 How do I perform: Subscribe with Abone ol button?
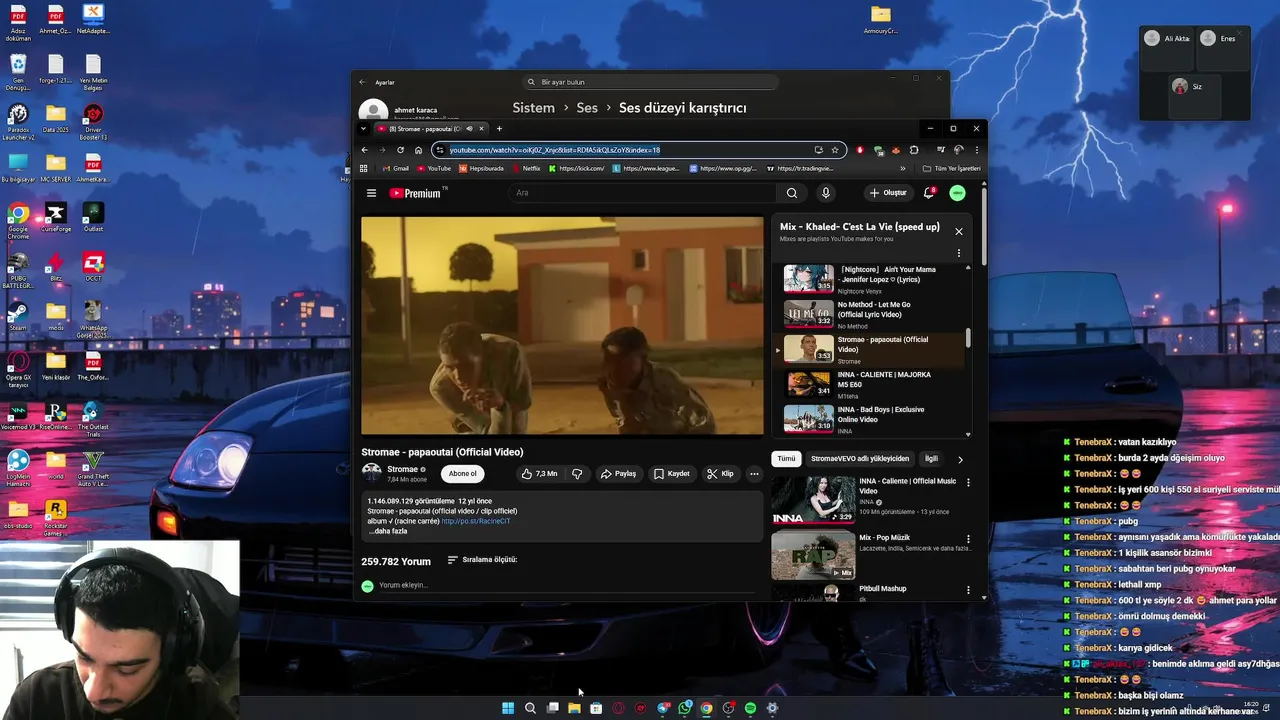click(x=463, y=474)
